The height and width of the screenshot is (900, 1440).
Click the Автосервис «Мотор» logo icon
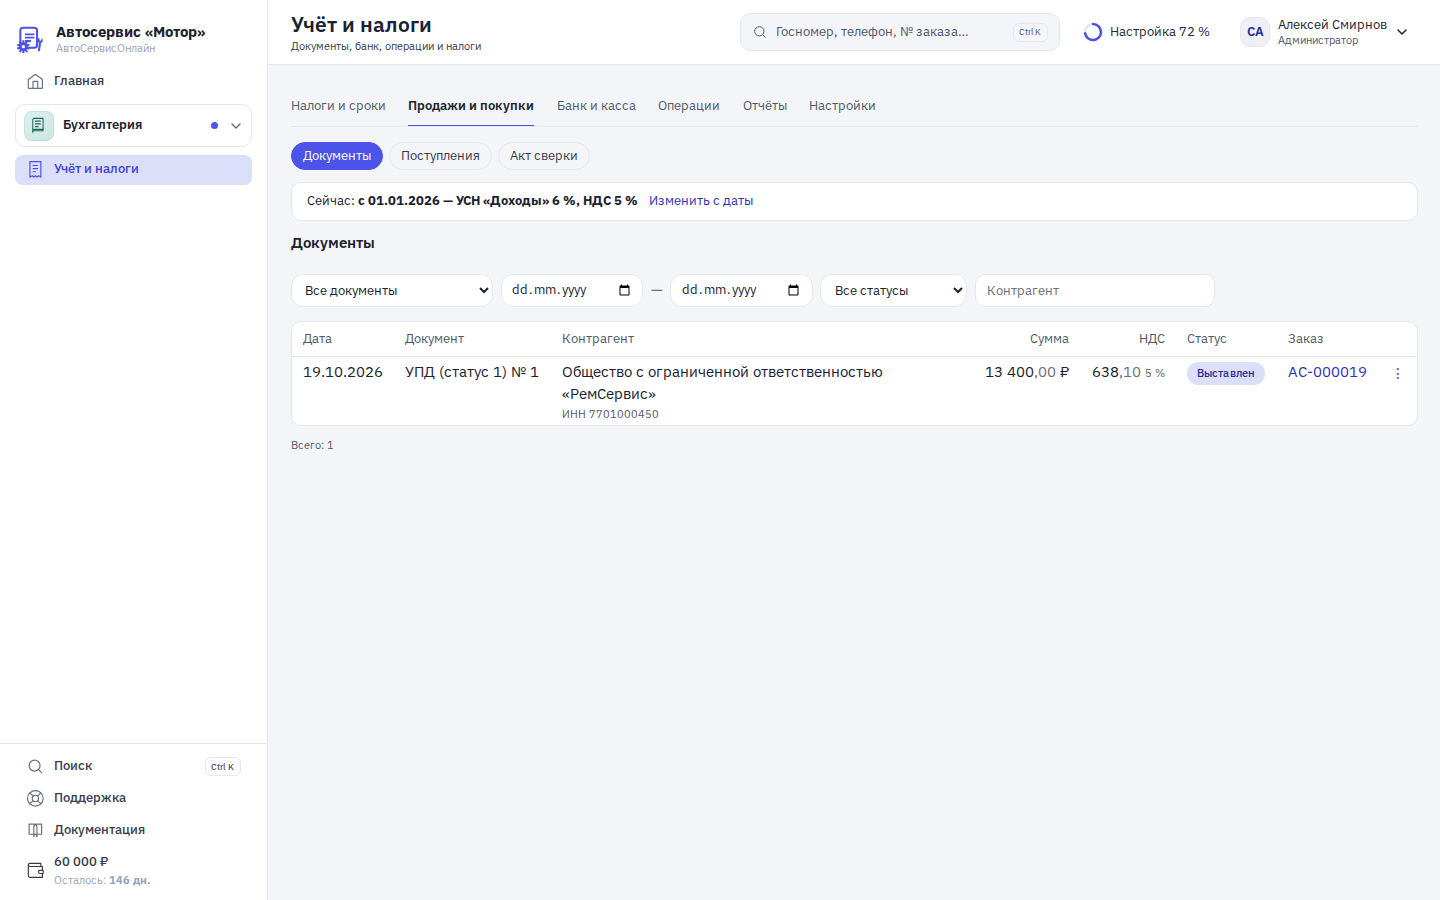point(30,40)
